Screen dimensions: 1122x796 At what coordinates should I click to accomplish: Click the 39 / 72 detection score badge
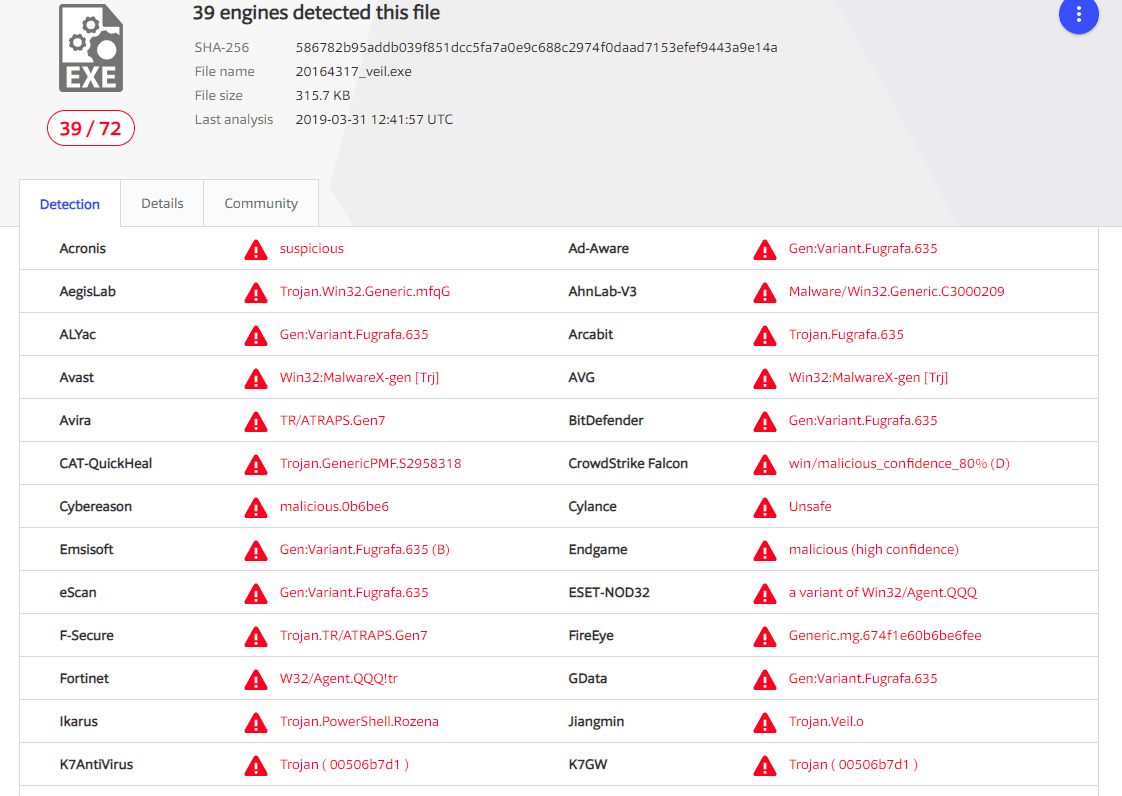(x=91, y=128)
